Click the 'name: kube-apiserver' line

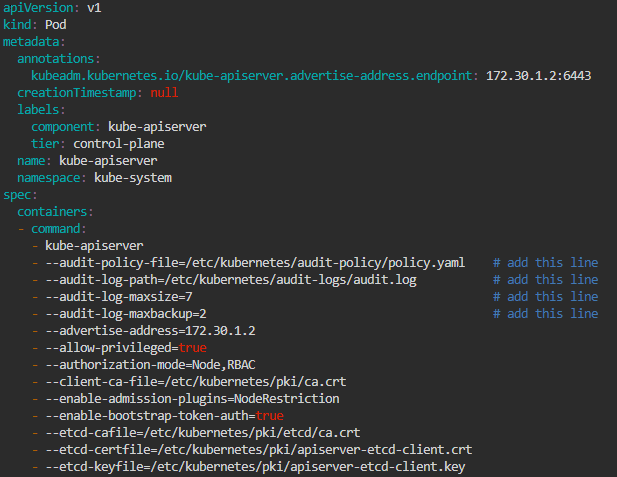tap(87, 161)
